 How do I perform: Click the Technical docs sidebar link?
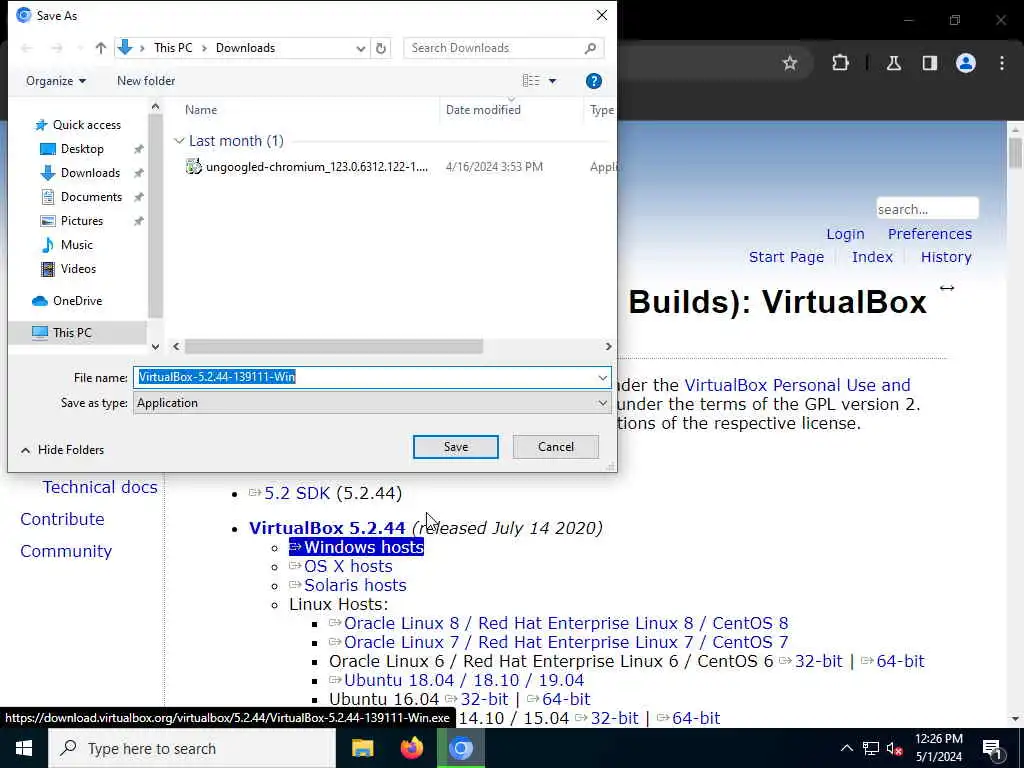point(100,487)
